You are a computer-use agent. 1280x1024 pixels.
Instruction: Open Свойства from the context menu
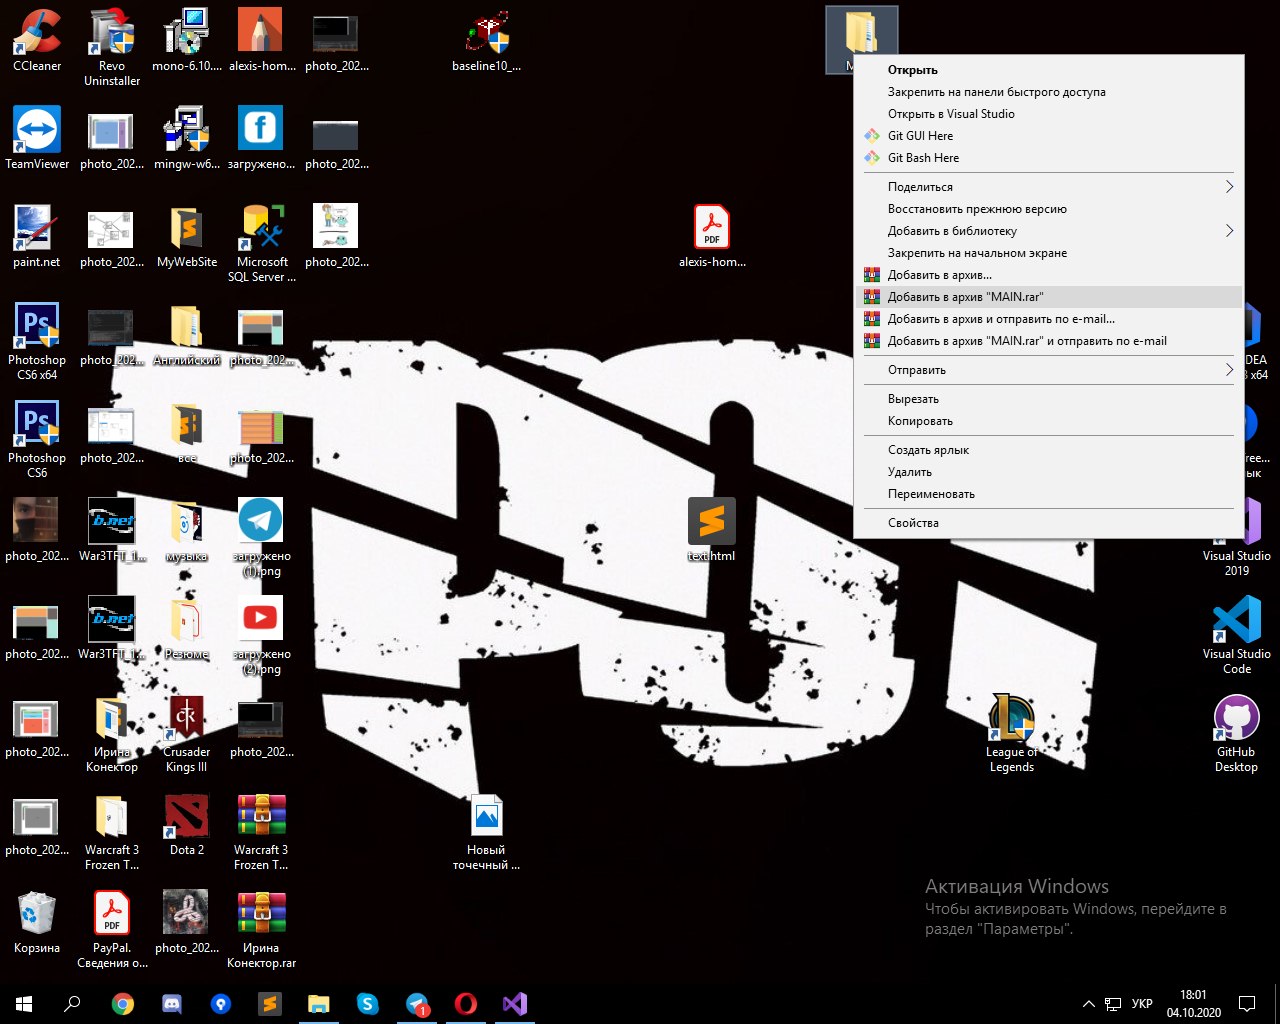tap(1049, 523)
